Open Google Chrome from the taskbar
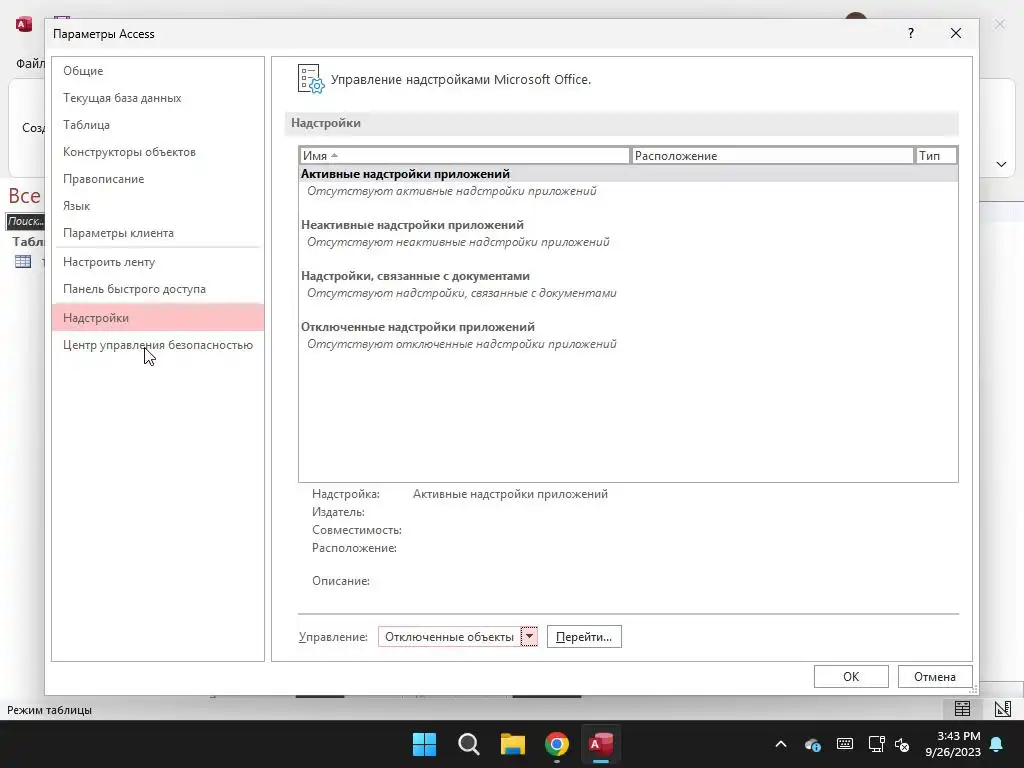 (557, 744)
